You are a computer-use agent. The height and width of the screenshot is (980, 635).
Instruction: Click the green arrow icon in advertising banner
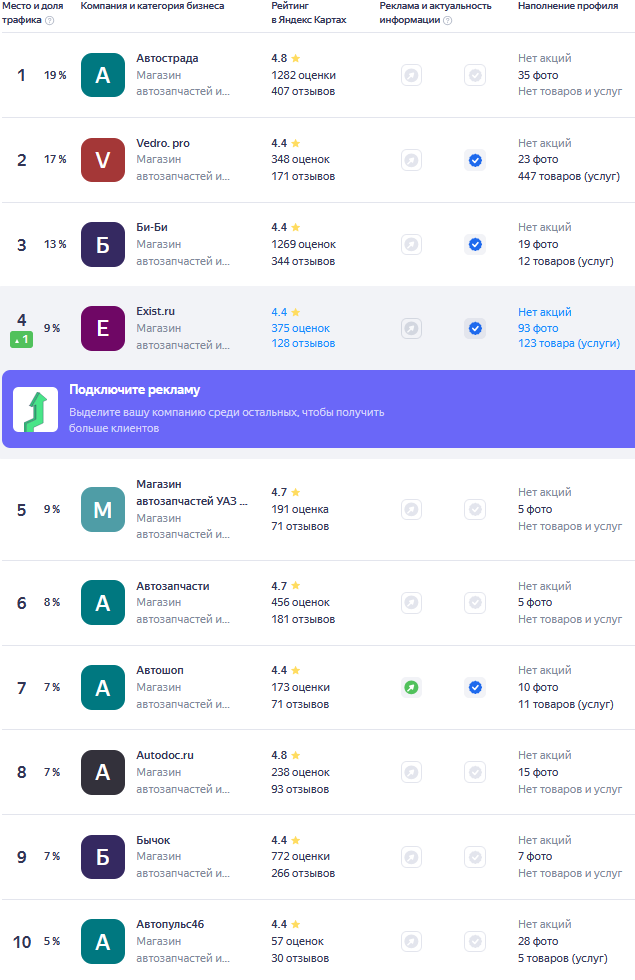click(x=35, y=409)
